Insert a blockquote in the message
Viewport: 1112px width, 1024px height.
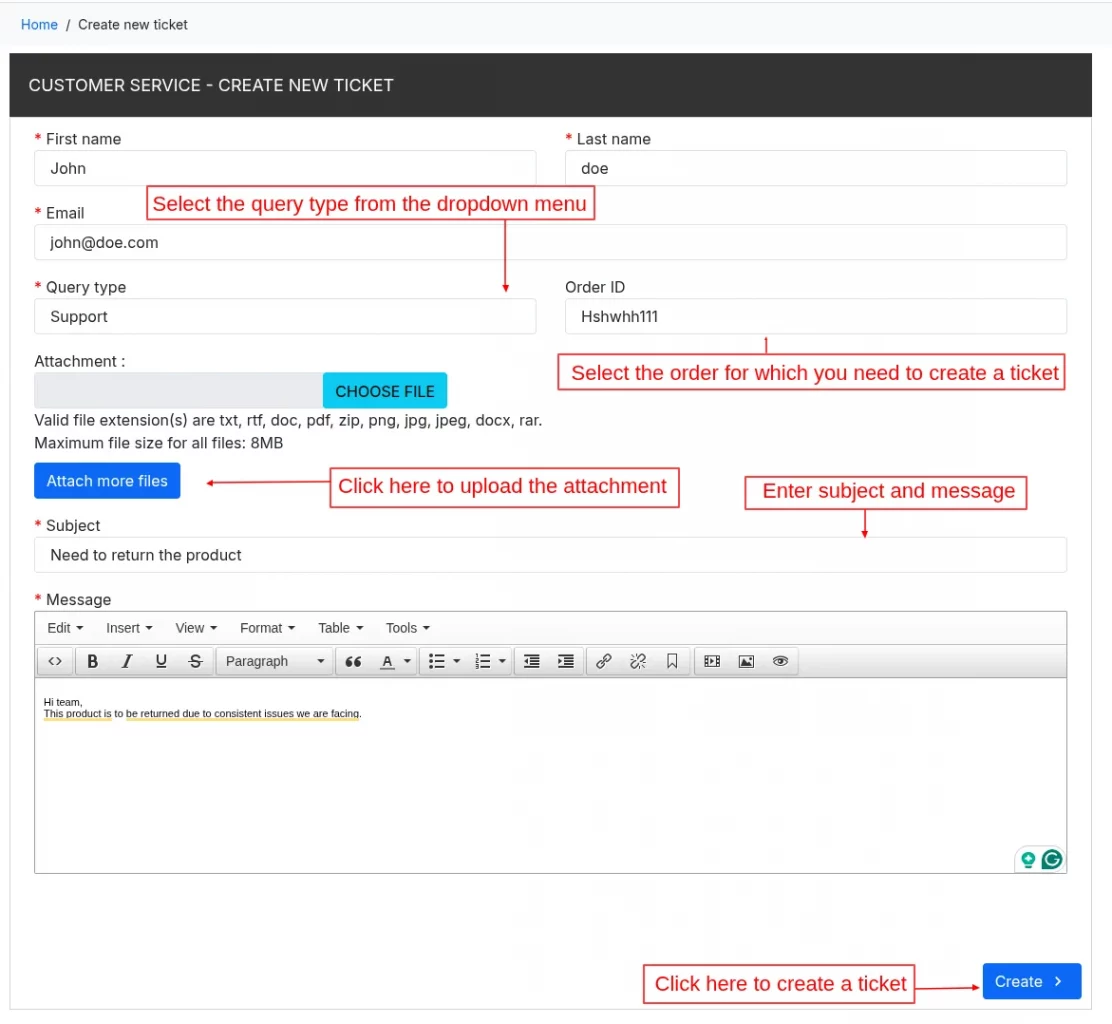click(353, 662)
